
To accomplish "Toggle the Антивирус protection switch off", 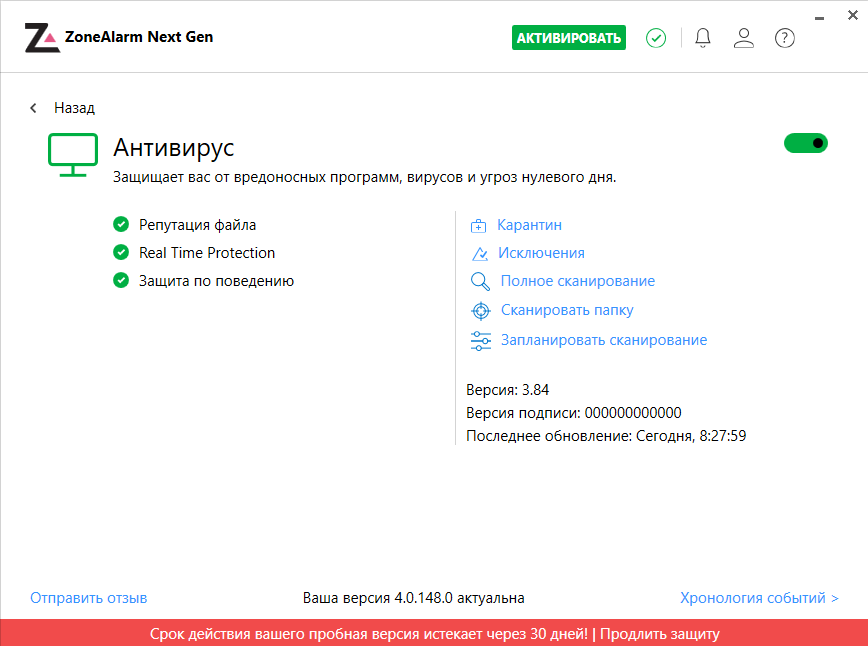I will tap(805, 143).
